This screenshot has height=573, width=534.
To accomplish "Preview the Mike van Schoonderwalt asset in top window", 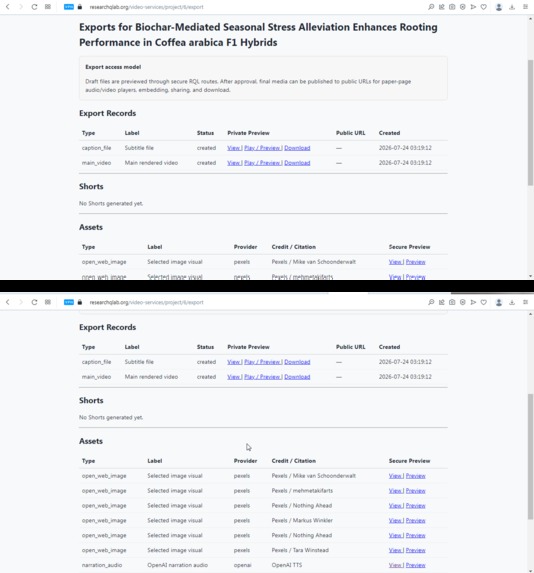I will point(416,262).
